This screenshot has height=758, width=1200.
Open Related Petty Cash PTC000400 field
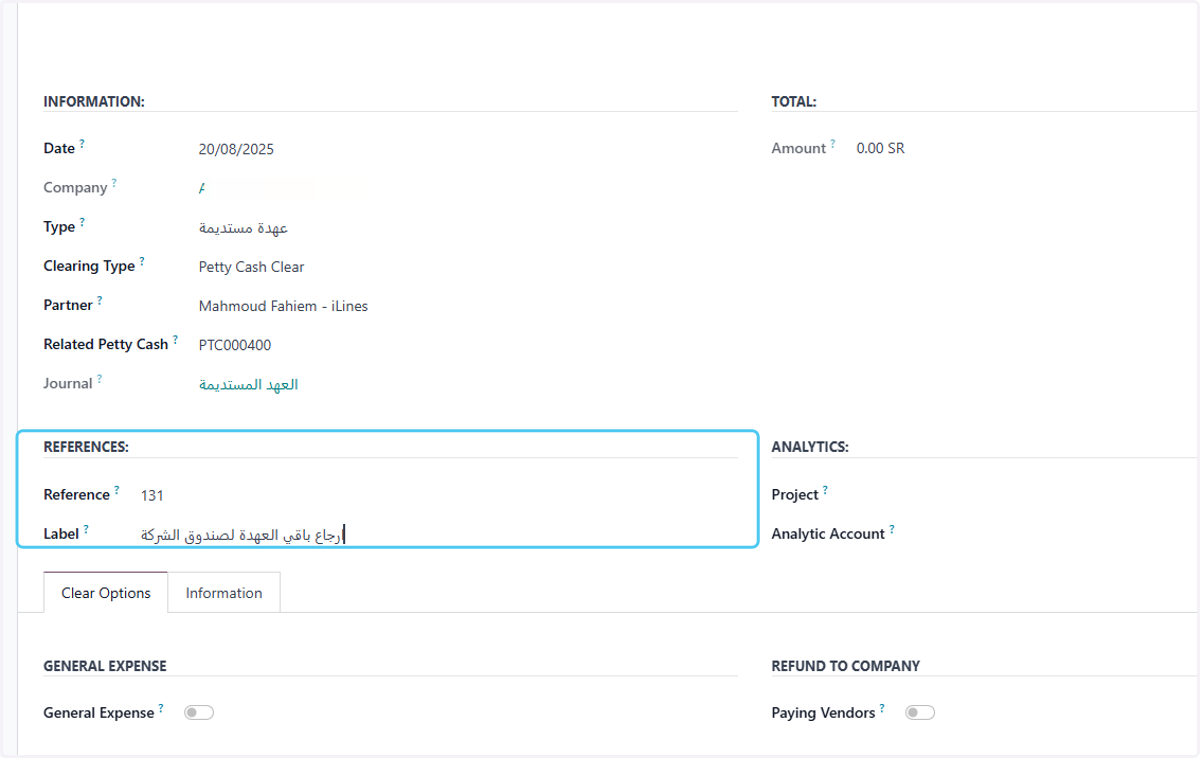point(235,345)
